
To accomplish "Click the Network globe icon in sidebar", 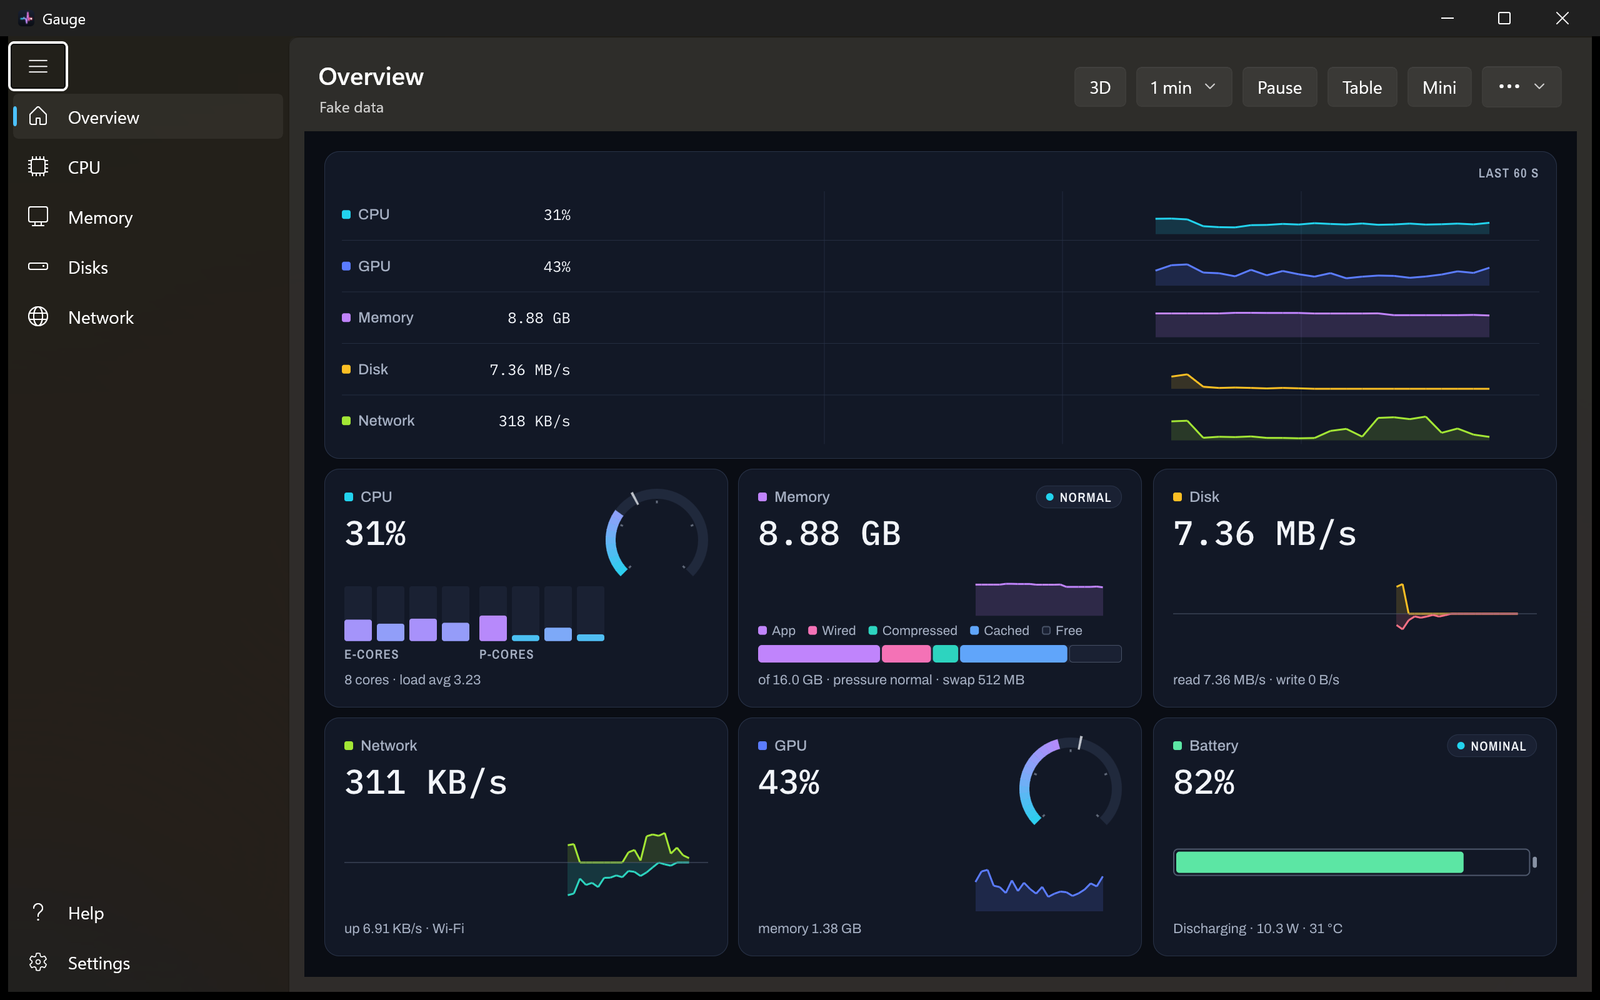I will 38,317.
